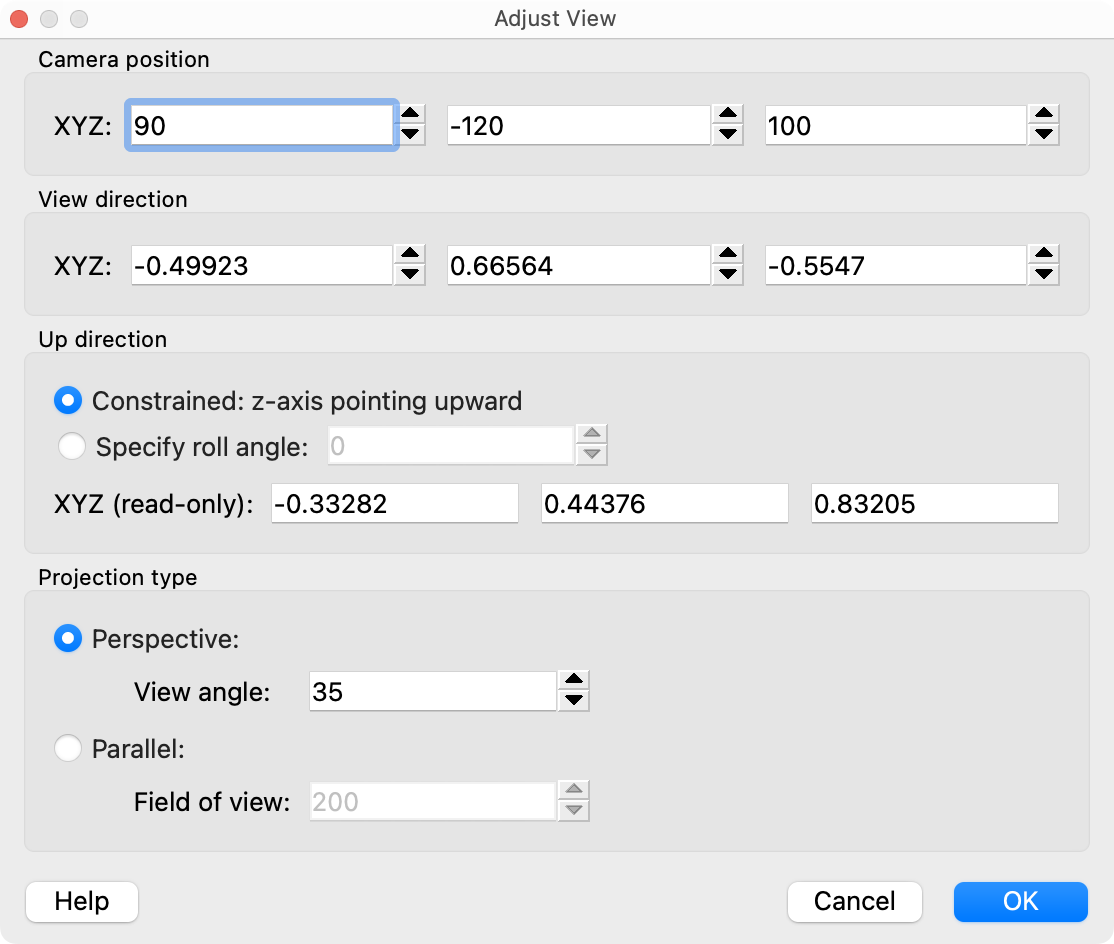Click the camera position Z field showing 100
1114x944 pixels.
click(x=894, y=126)
